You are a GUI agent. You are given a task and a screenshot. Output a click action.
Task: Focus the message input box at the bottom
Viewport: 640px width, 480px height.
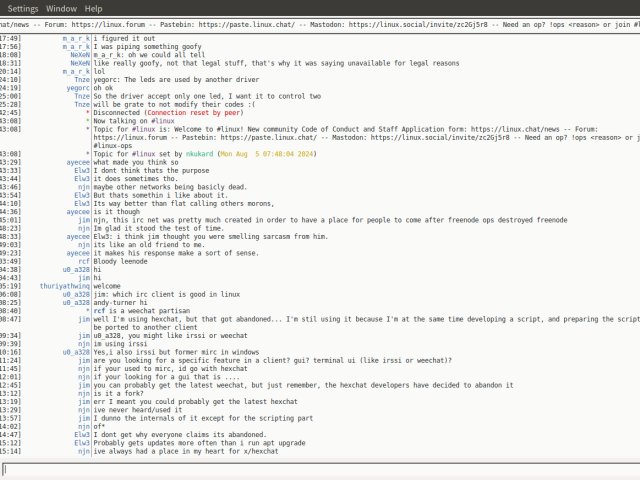coord(320,469)
